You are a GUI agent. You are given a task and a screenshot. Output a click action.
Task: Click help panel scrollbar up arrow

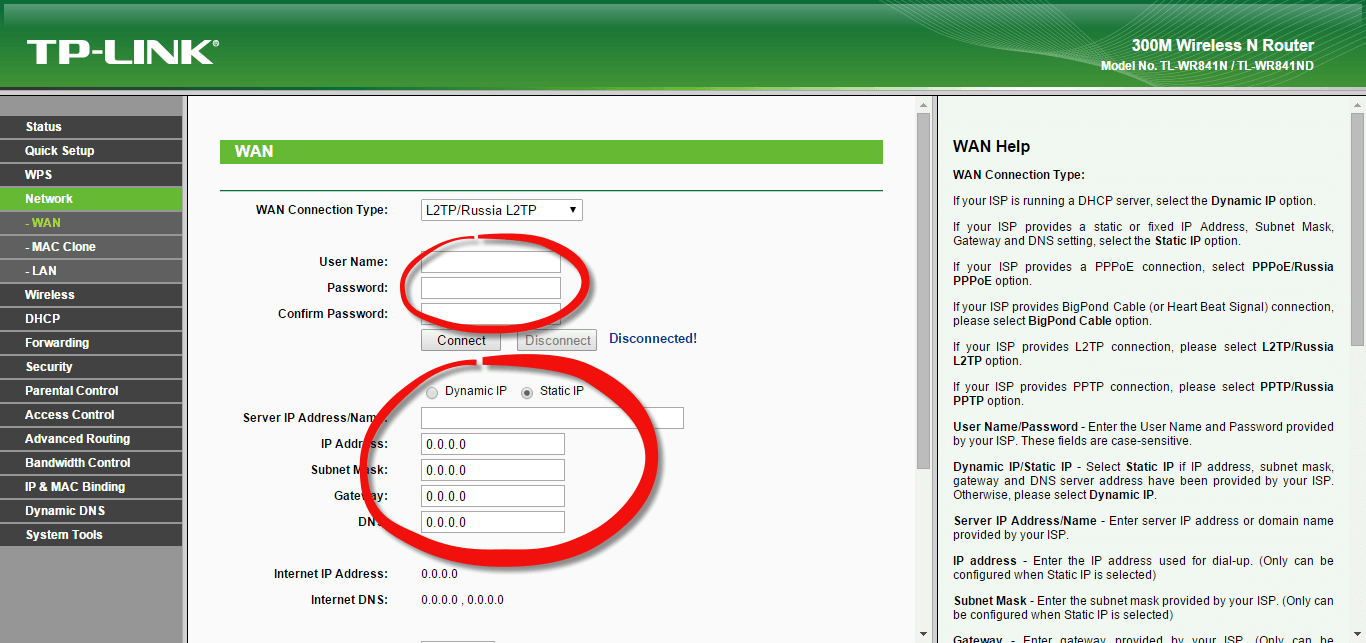pos(1357,105)
